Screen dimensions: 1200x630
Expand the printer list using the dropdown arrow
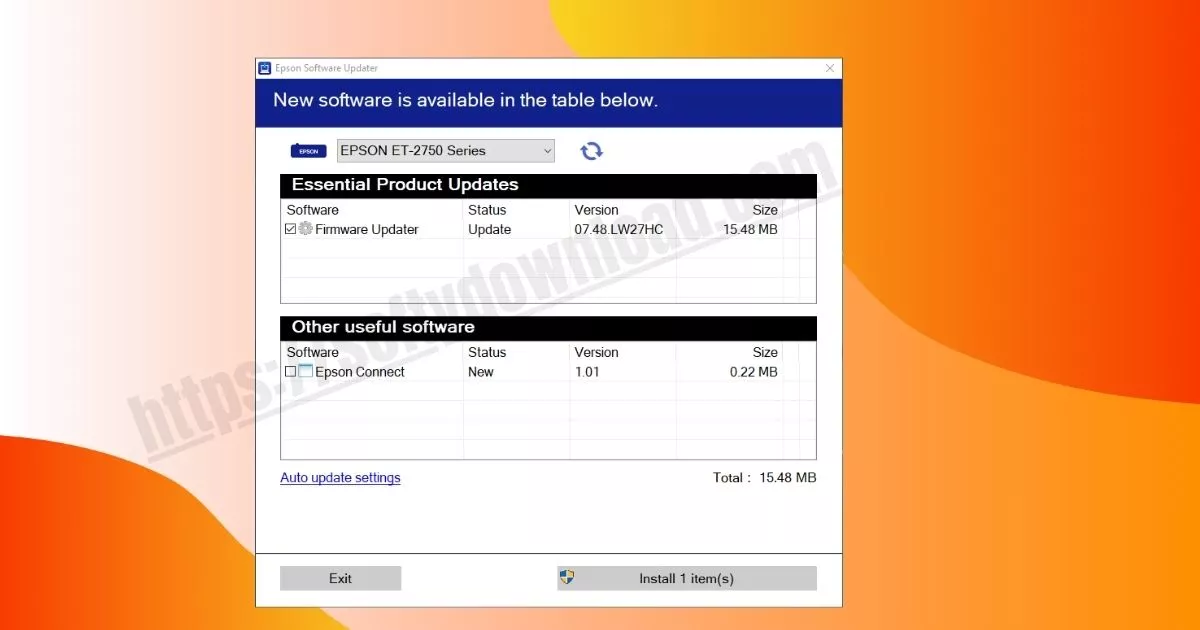click(547, 151)
